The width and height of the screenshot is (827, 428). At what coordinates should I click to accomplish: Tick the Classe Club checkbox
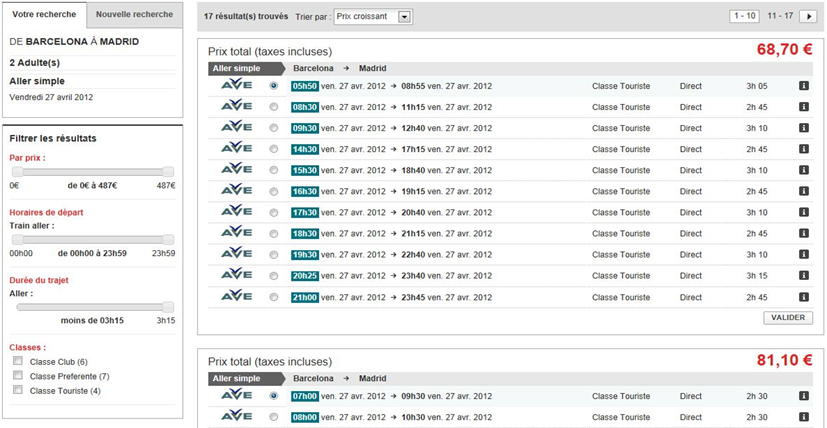tap(18, 361)
